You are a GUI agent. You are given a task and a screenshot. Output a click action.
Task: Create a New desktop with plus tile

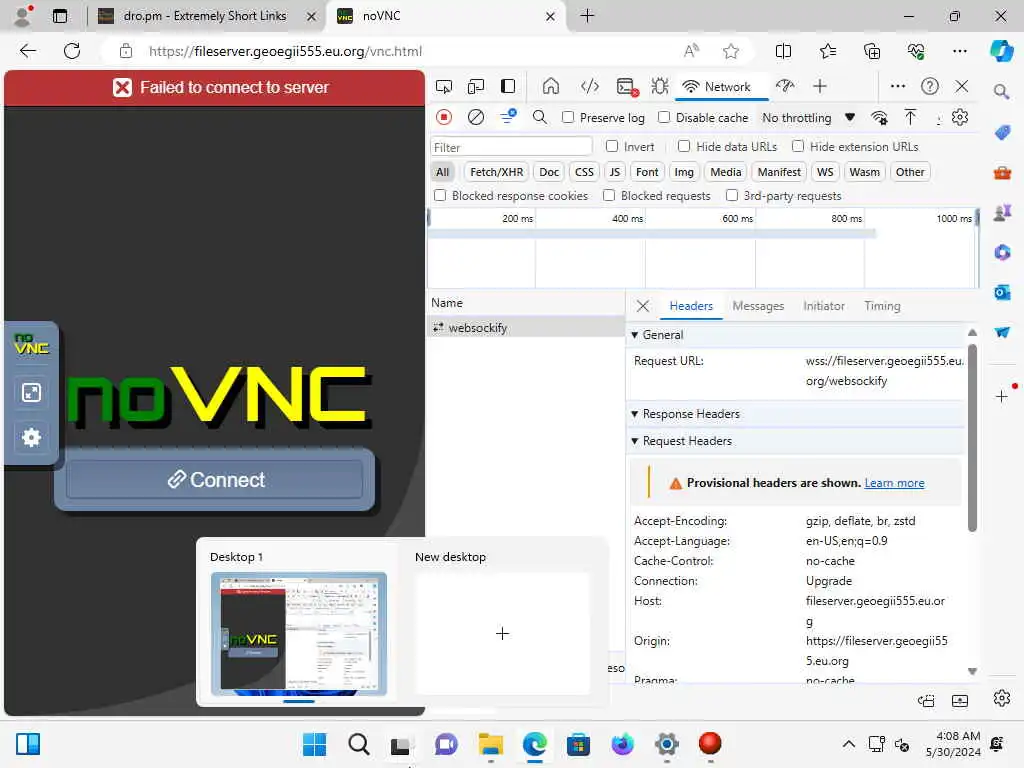pyautogui.click(x=502, y=633)
